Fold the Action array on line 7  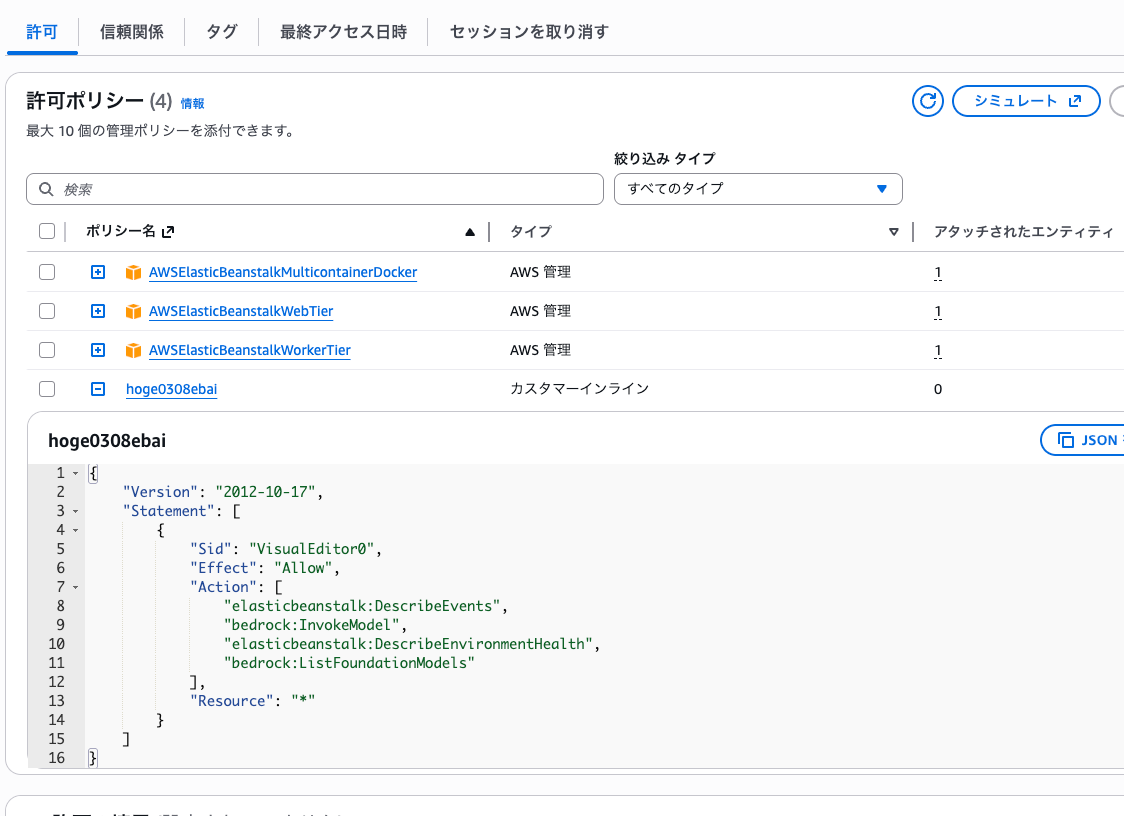pyautogui.click(x=75, y=587)
